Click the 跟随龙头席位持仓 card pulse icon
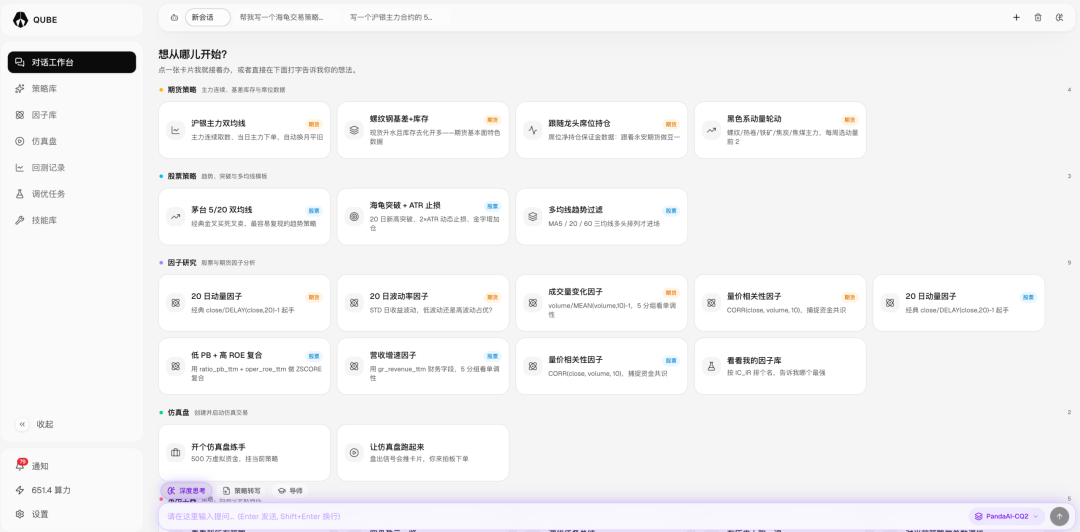The image size is (1080, 532). coord(532,130)
